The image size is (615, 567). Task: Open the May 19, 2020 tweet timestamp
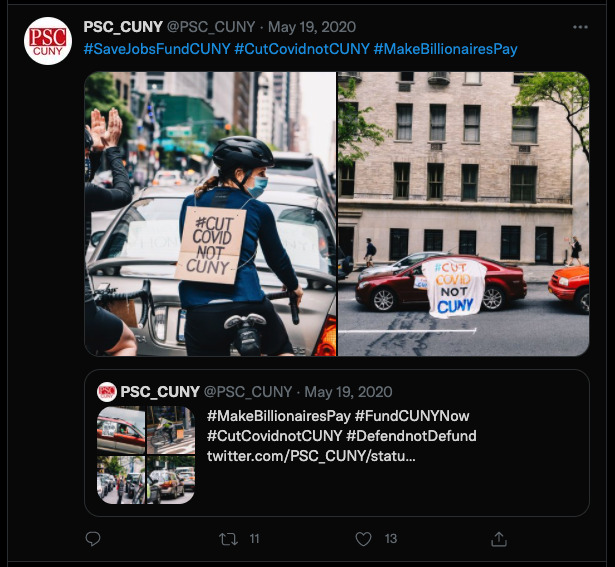pos(312,27)
